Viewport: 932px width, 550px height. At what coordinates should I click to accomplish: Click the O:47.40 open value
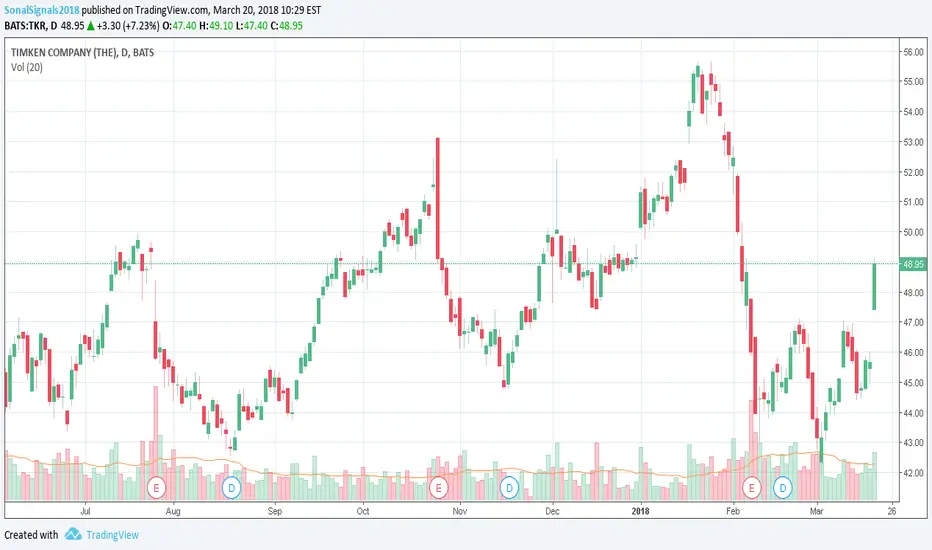coord(180,26)
